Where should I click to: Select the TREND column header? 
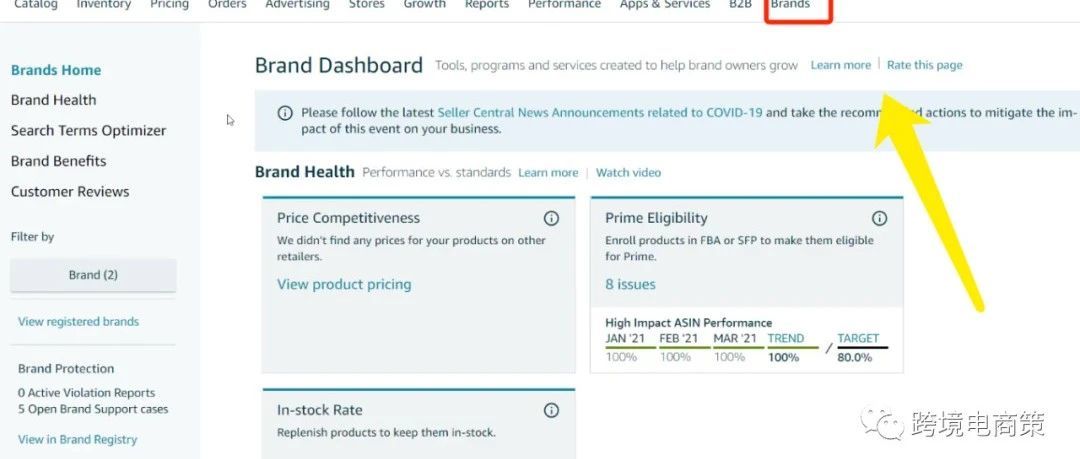pos(786,339)
